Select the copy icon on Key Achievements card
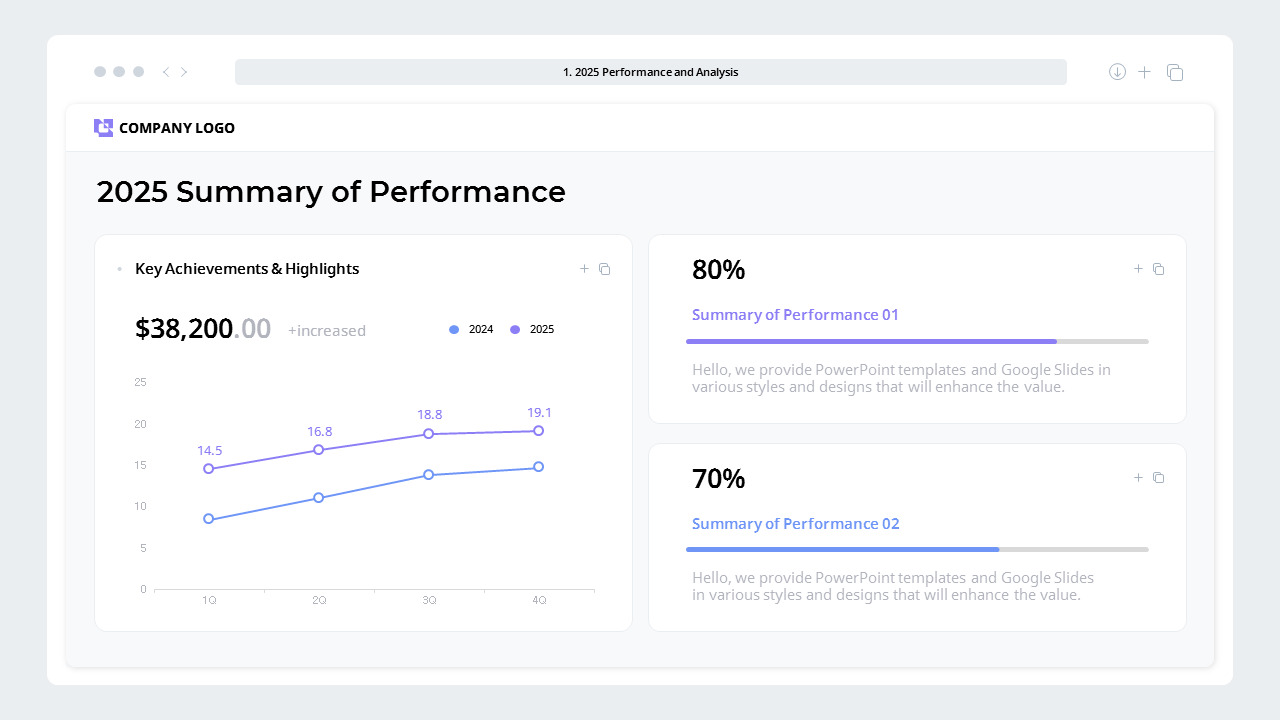 604,268
